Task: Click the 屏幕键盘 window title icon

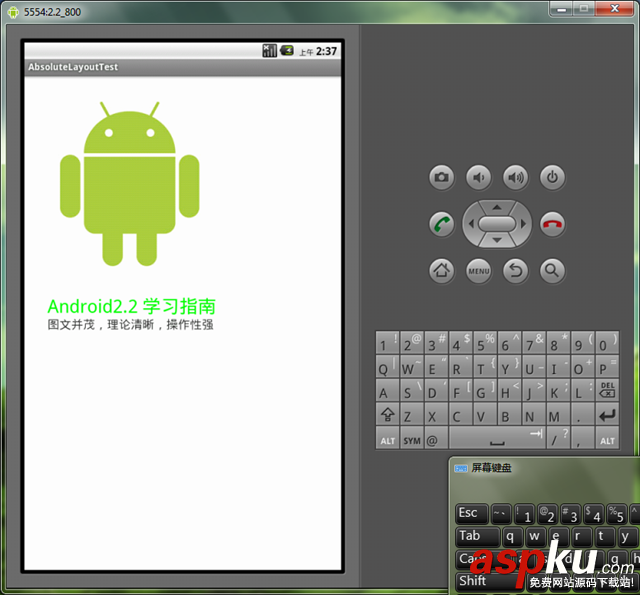Action: [461, 468]
